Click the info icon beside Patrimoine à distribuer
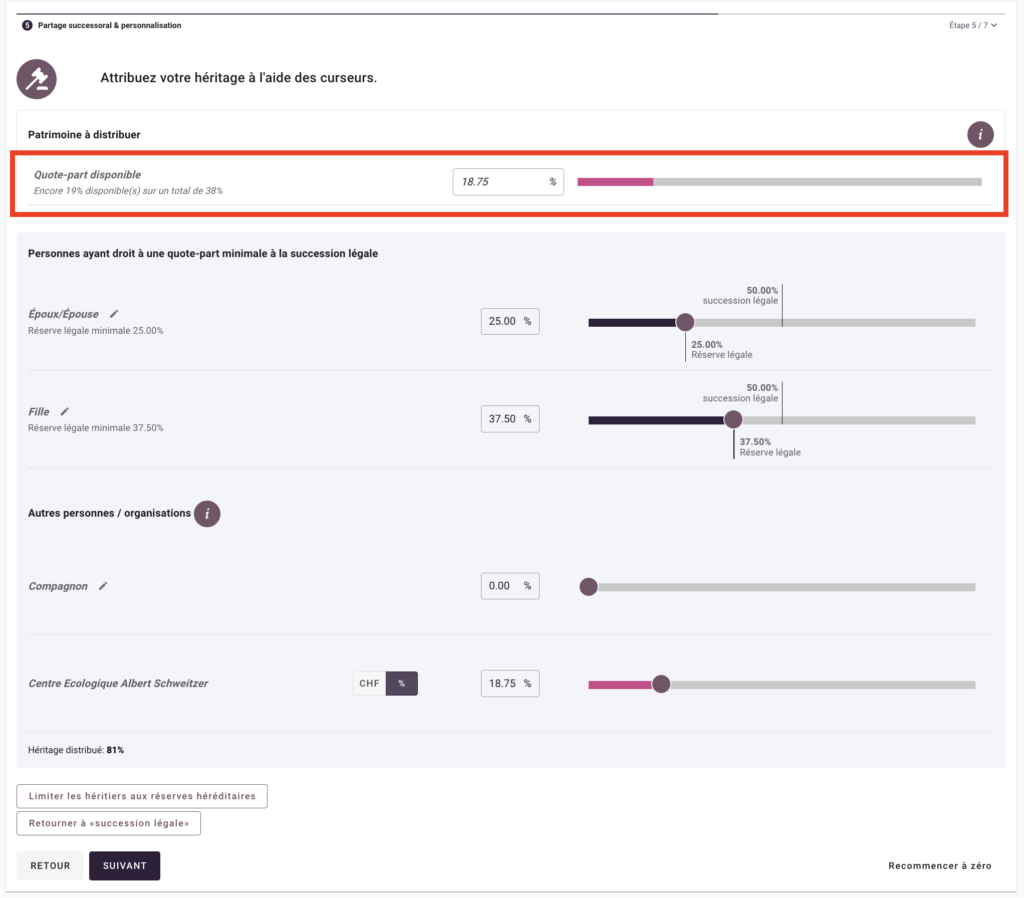Screen dimensions: 1024x898 (980, 134)
